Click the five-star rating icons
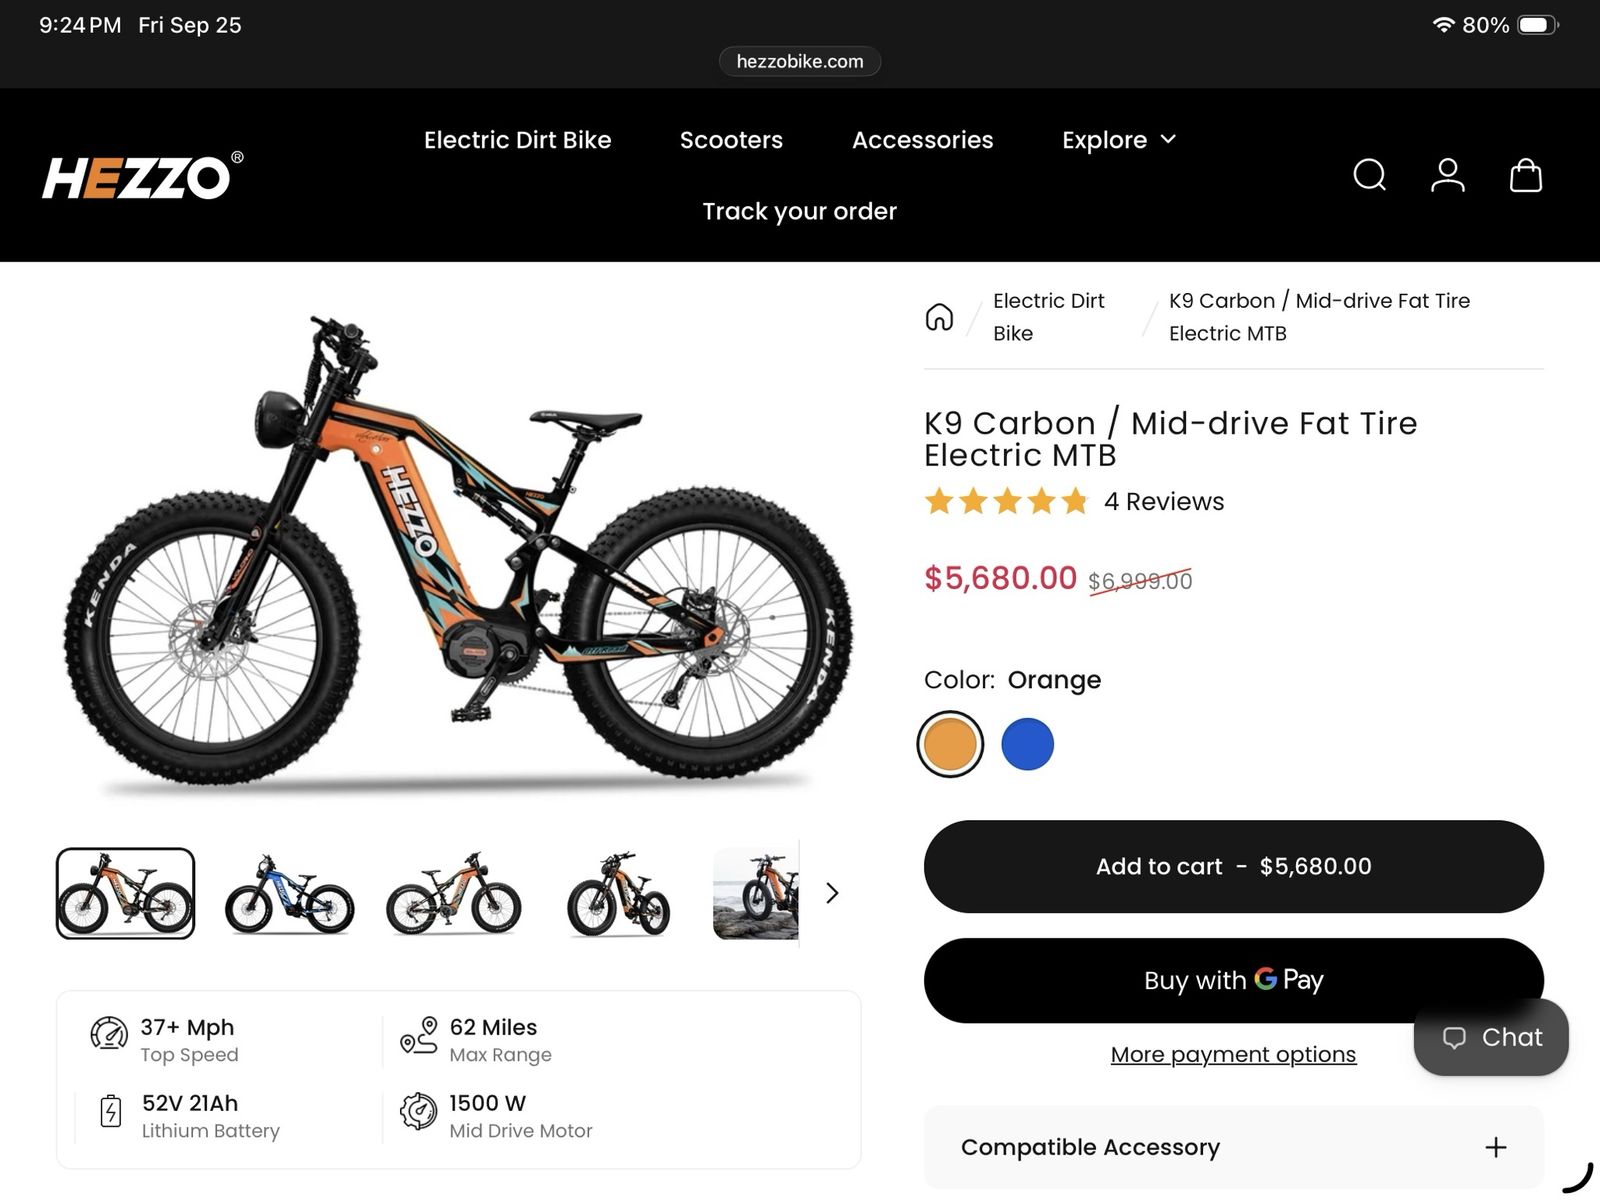This screenshot has height=1200, width=1600. pos(1006,501)
